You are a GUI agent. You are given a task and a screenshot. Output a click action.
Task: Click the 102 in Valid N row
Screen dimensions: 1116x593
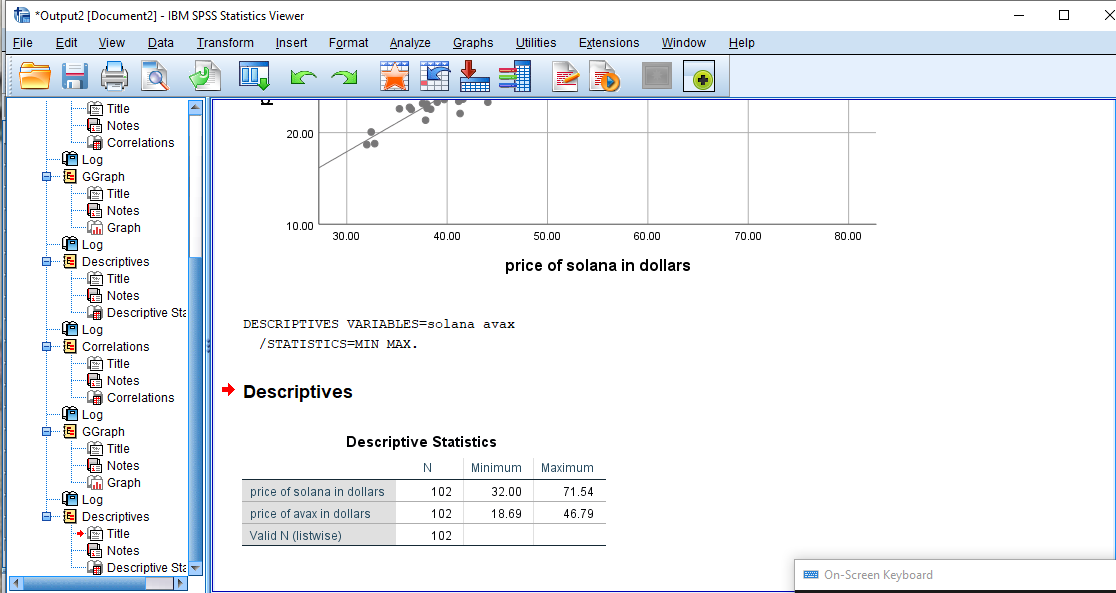point(441,536)
